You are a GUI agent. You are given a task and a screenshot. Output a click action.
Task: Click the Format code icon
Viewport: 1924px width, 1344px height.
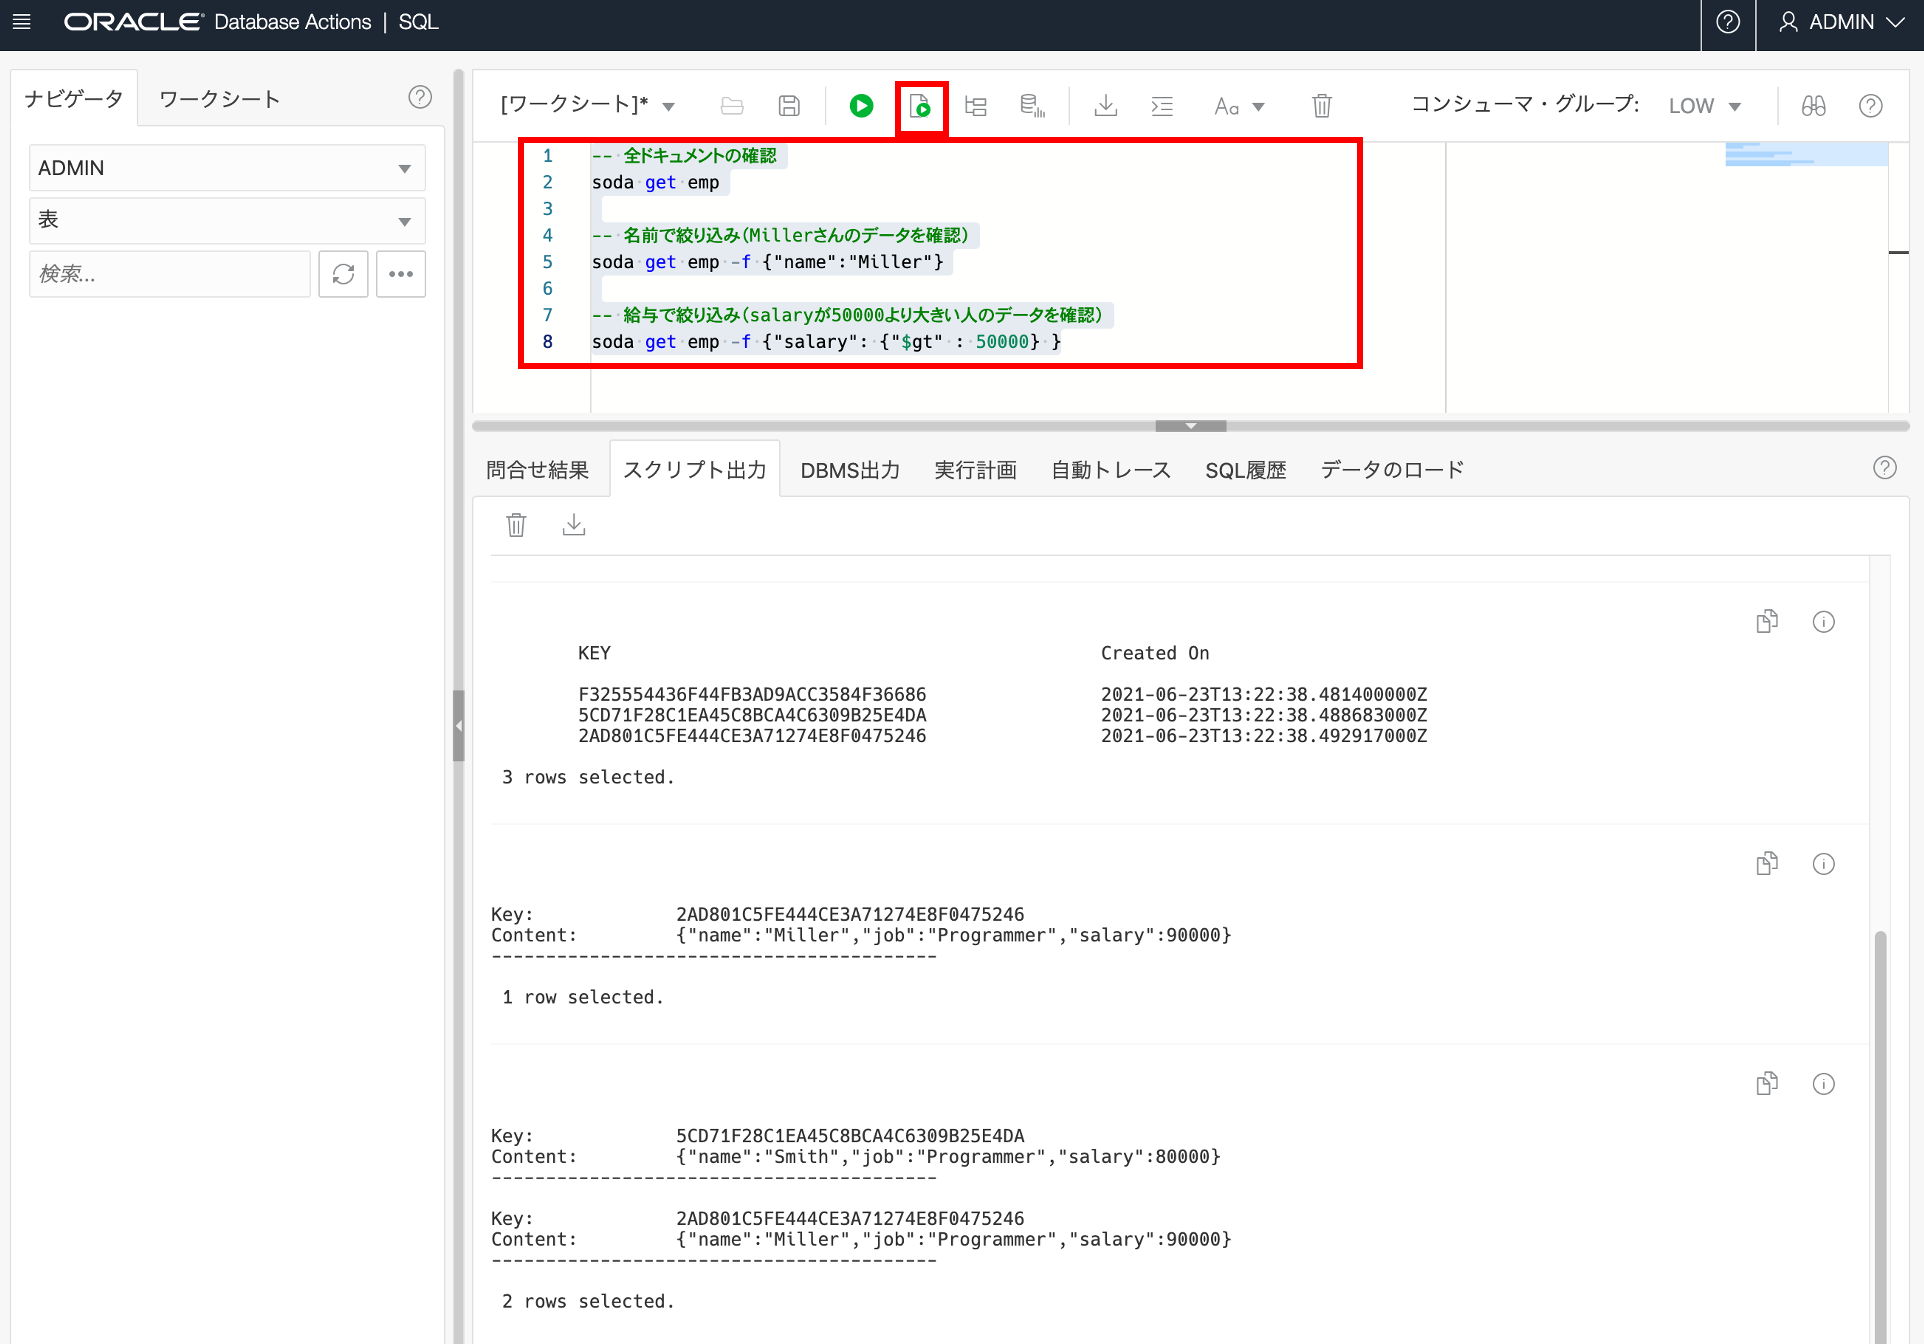(1162, 105)
